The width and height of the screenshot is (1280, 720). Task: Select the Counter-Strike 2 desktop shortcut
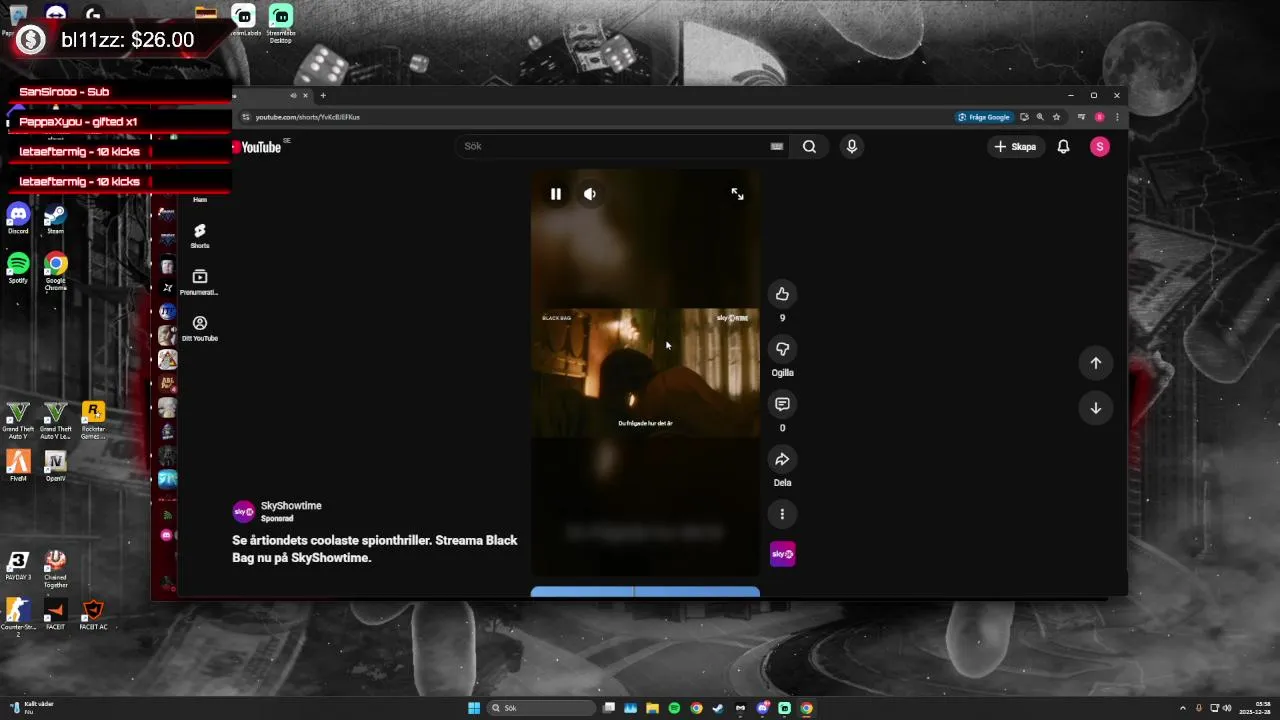pos(18,618)
